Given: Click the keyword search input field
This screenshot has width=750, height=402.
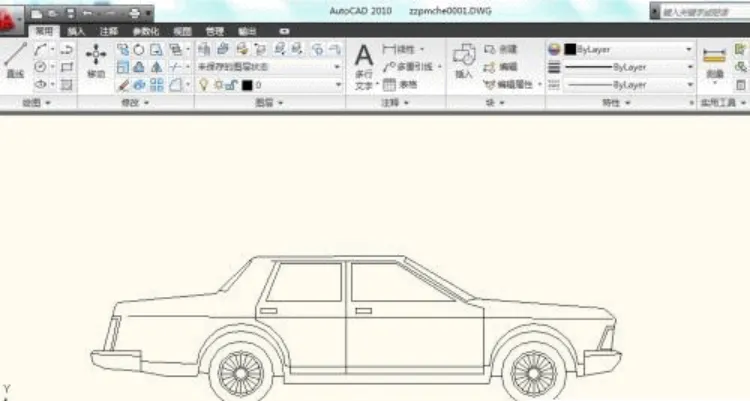Looking at the screenshot, I should [x=704, y=12].
